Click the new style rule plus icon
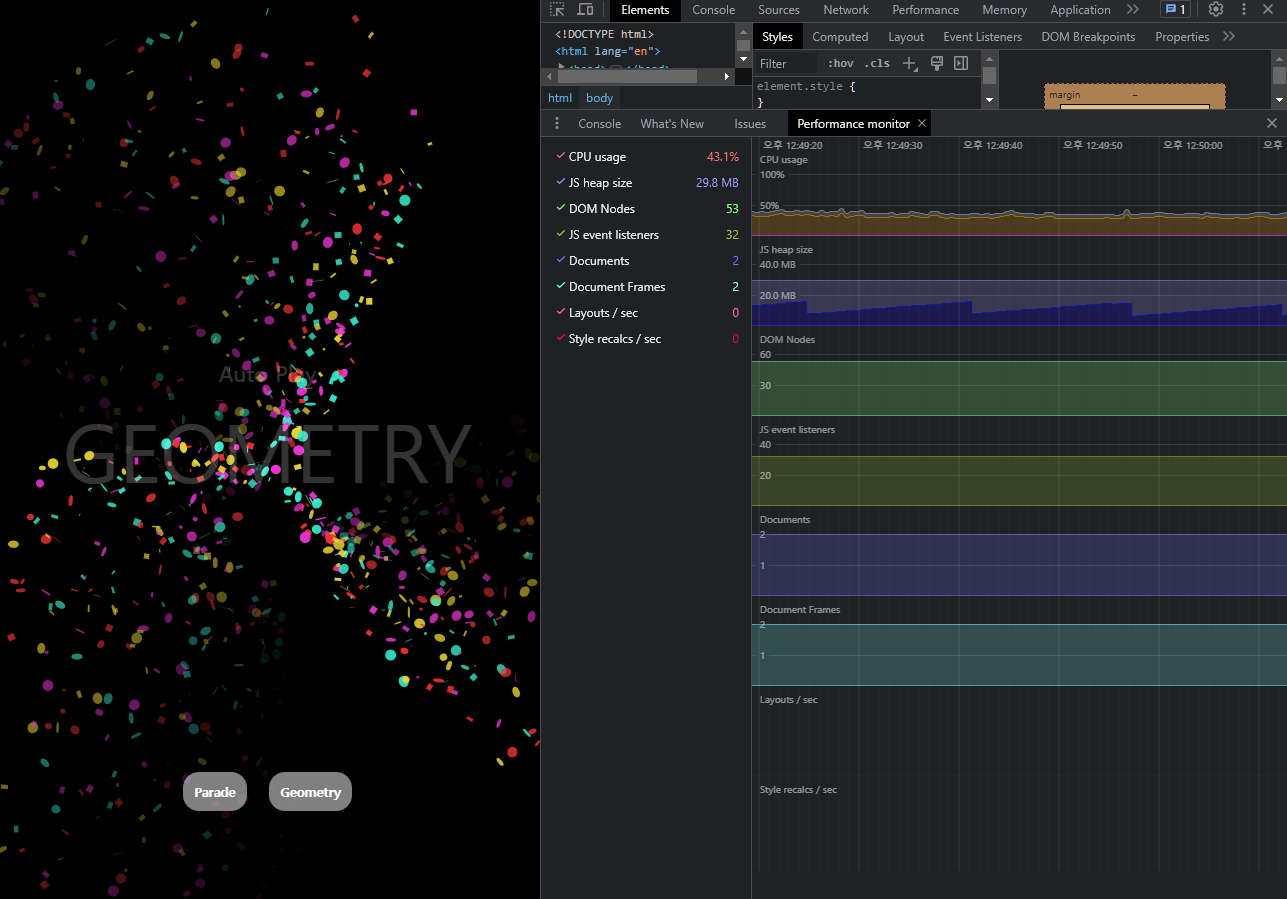 click(x=909, y=63)
